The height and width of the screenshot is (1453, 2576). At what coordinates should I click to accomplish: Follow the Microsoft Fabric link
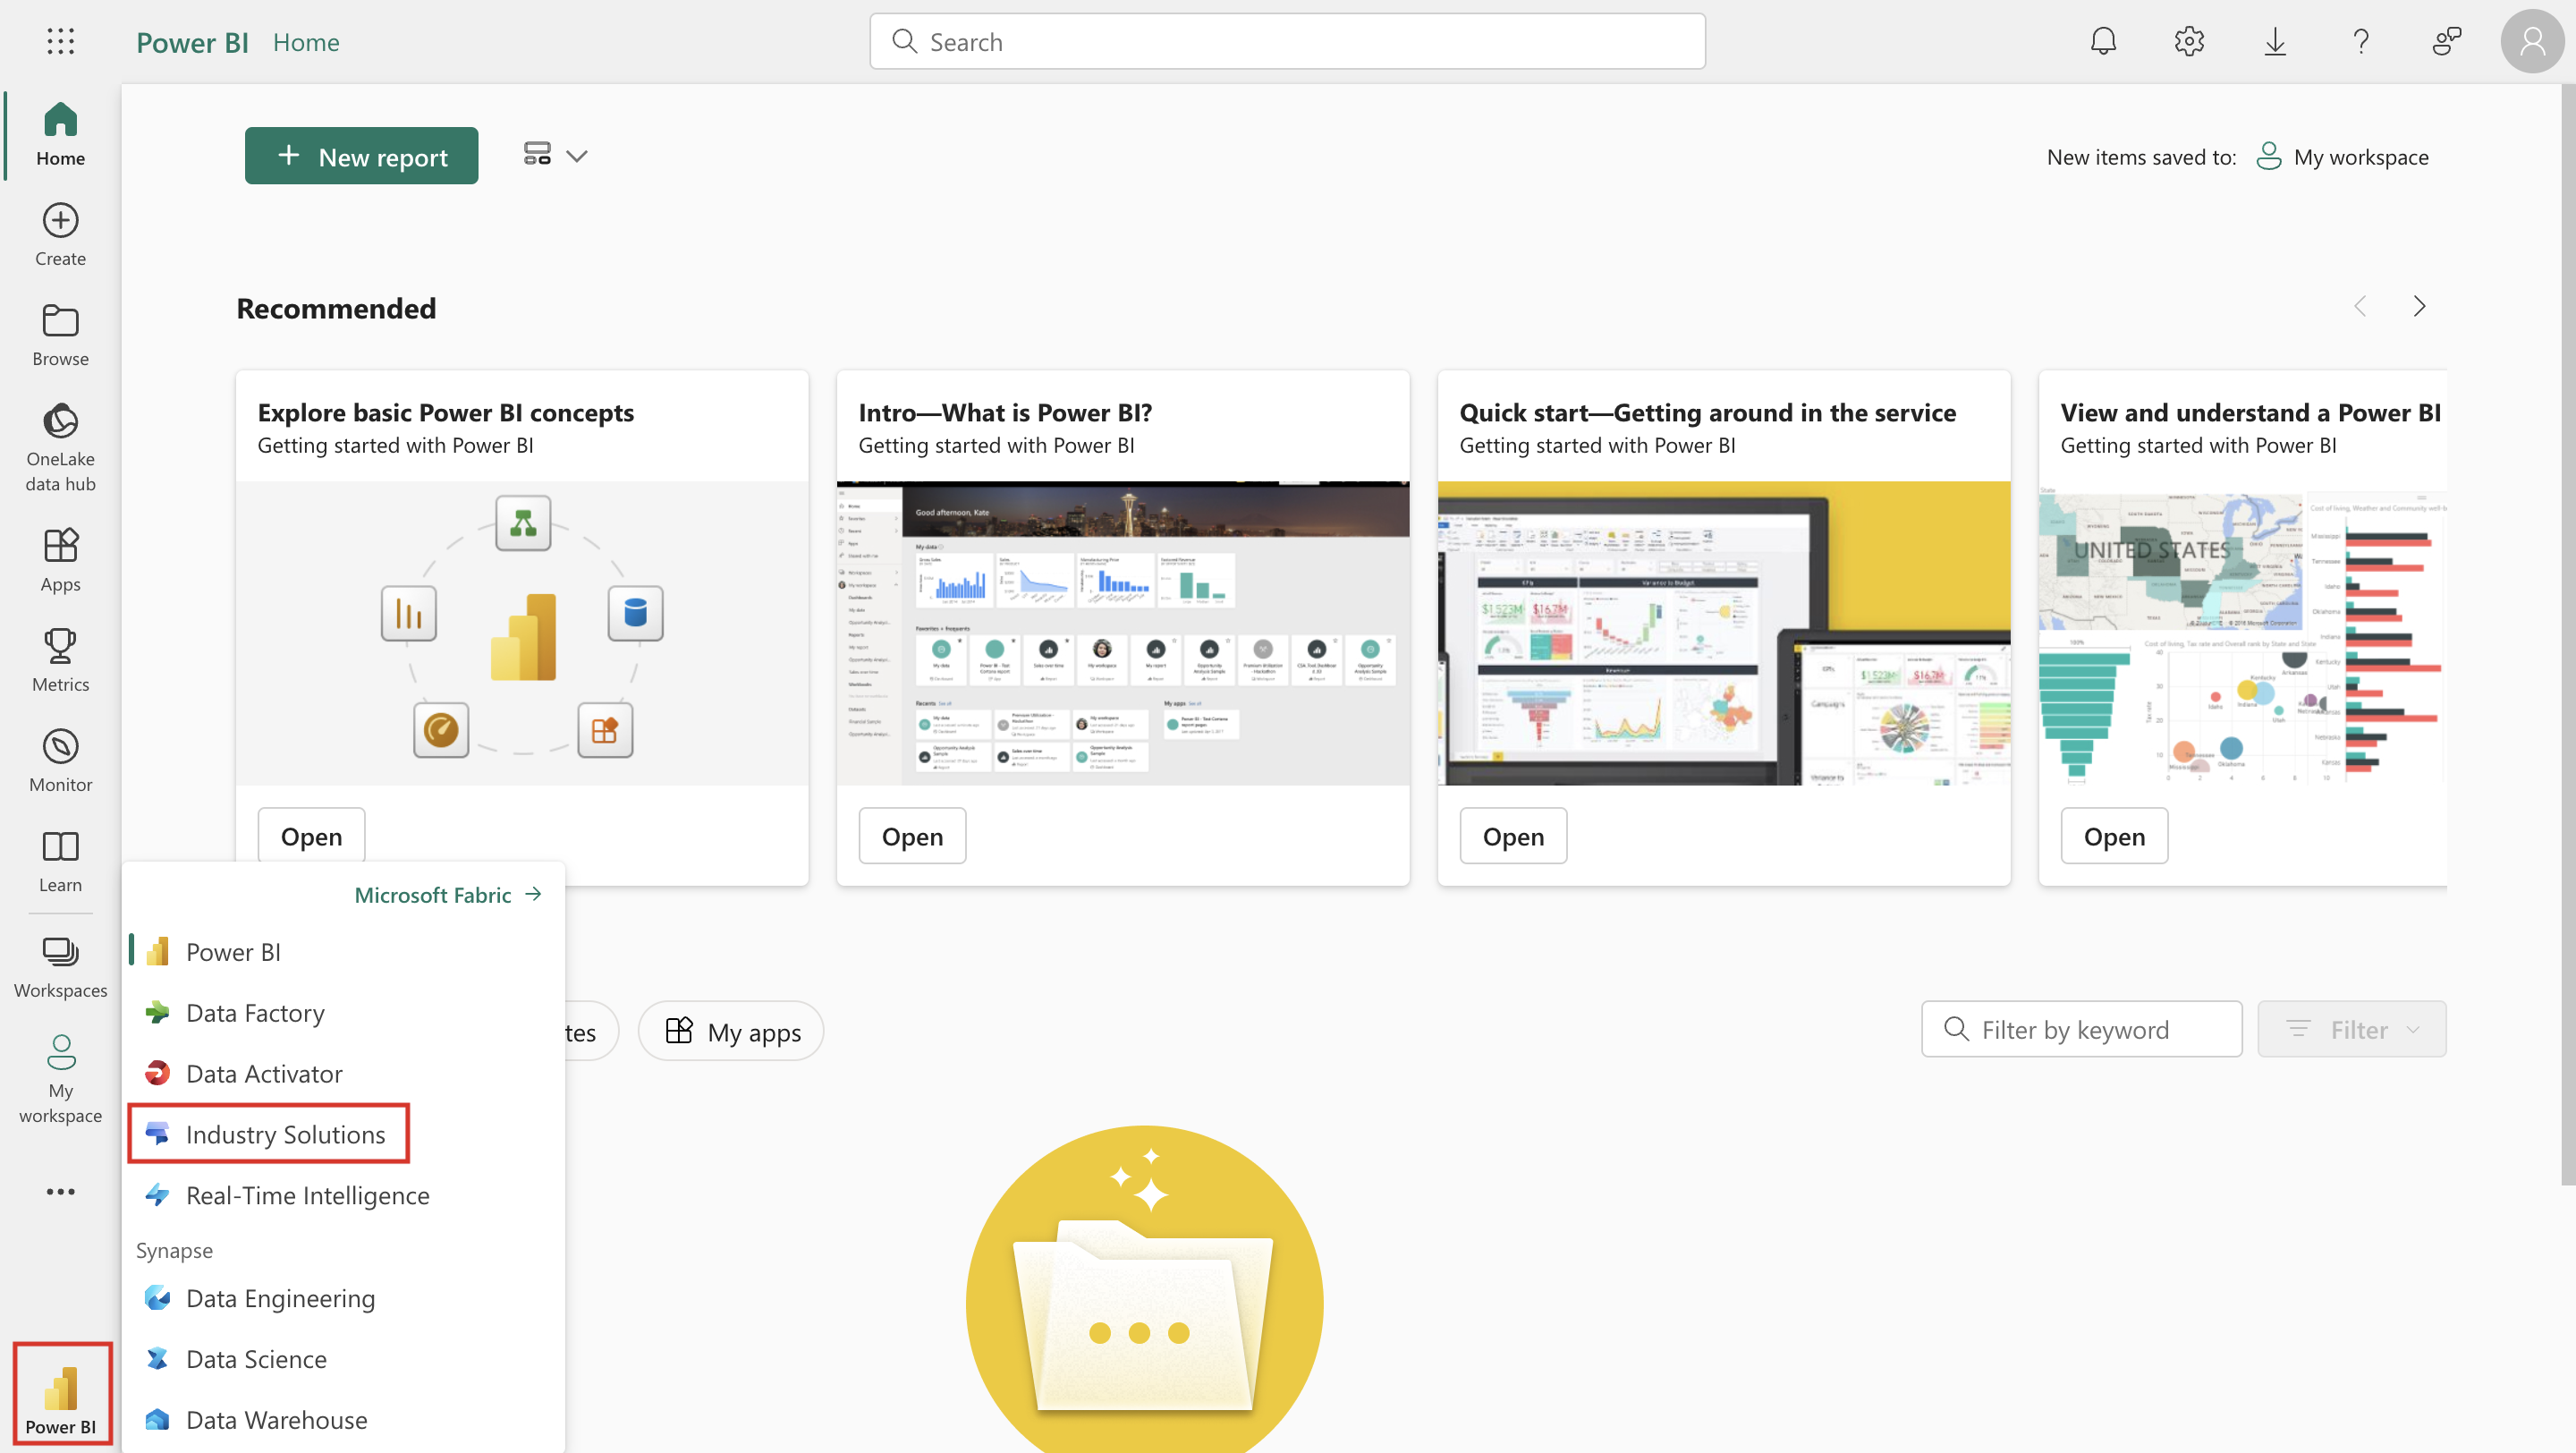(448, 894)
